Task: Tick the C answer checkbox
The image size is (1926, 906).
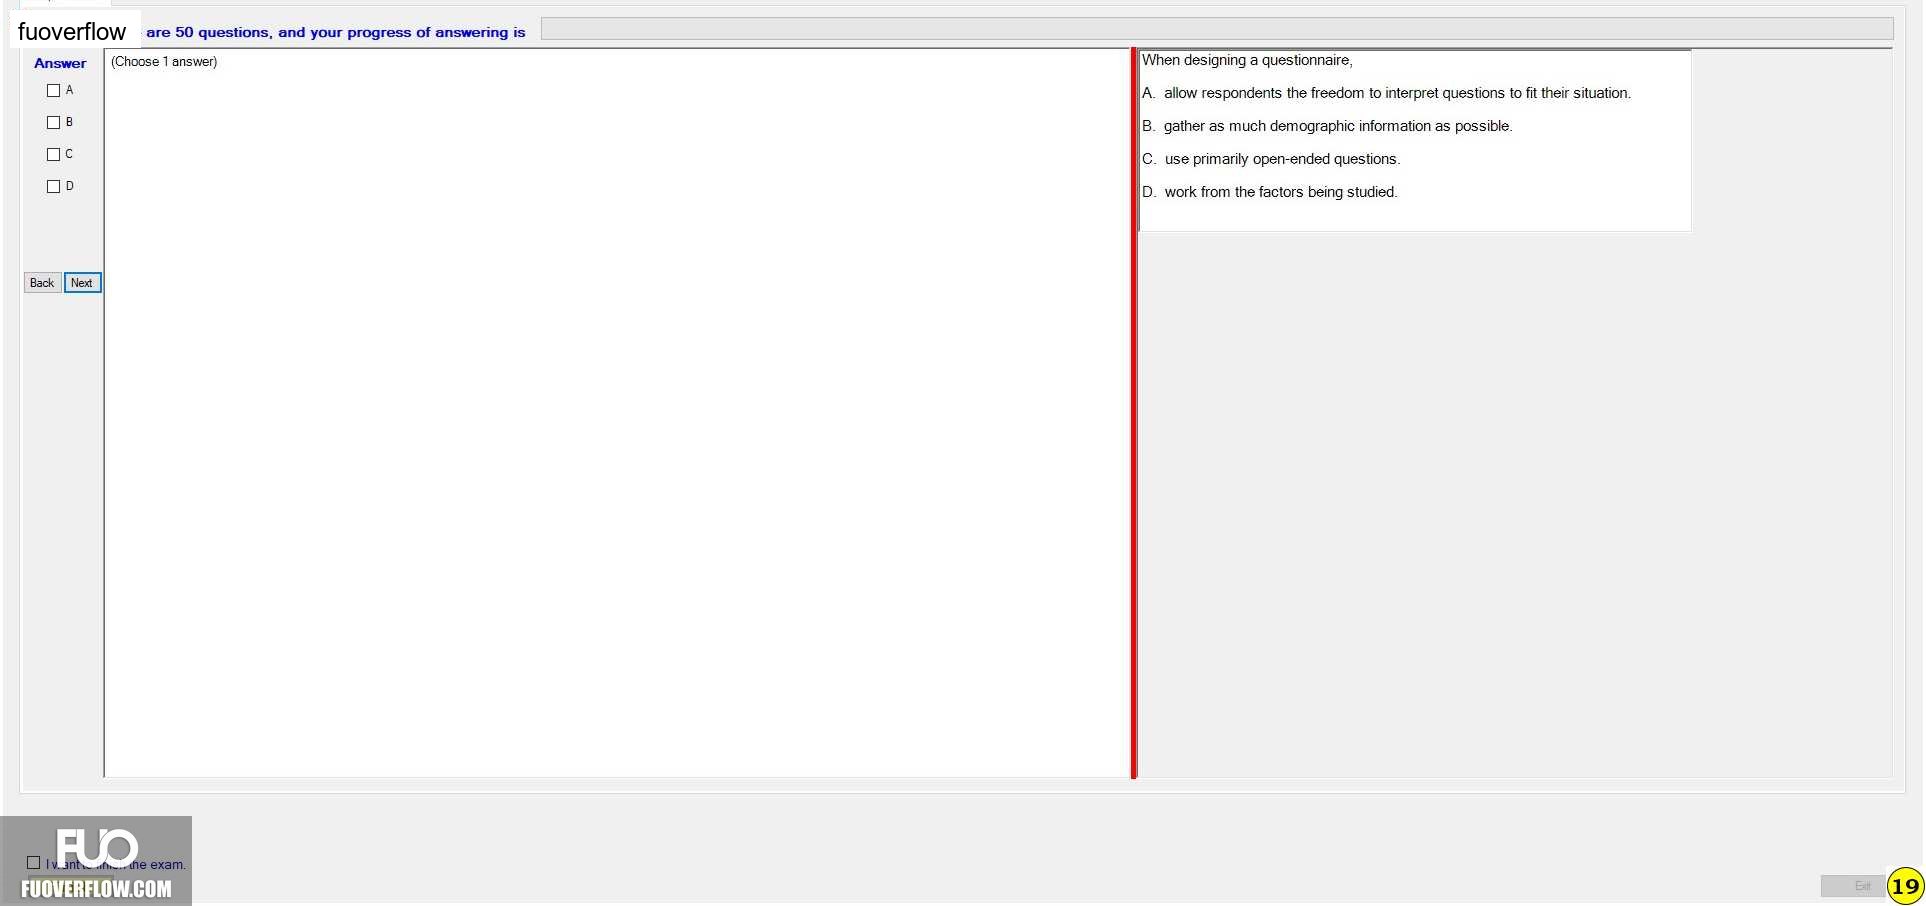Action: pos(54,155)
